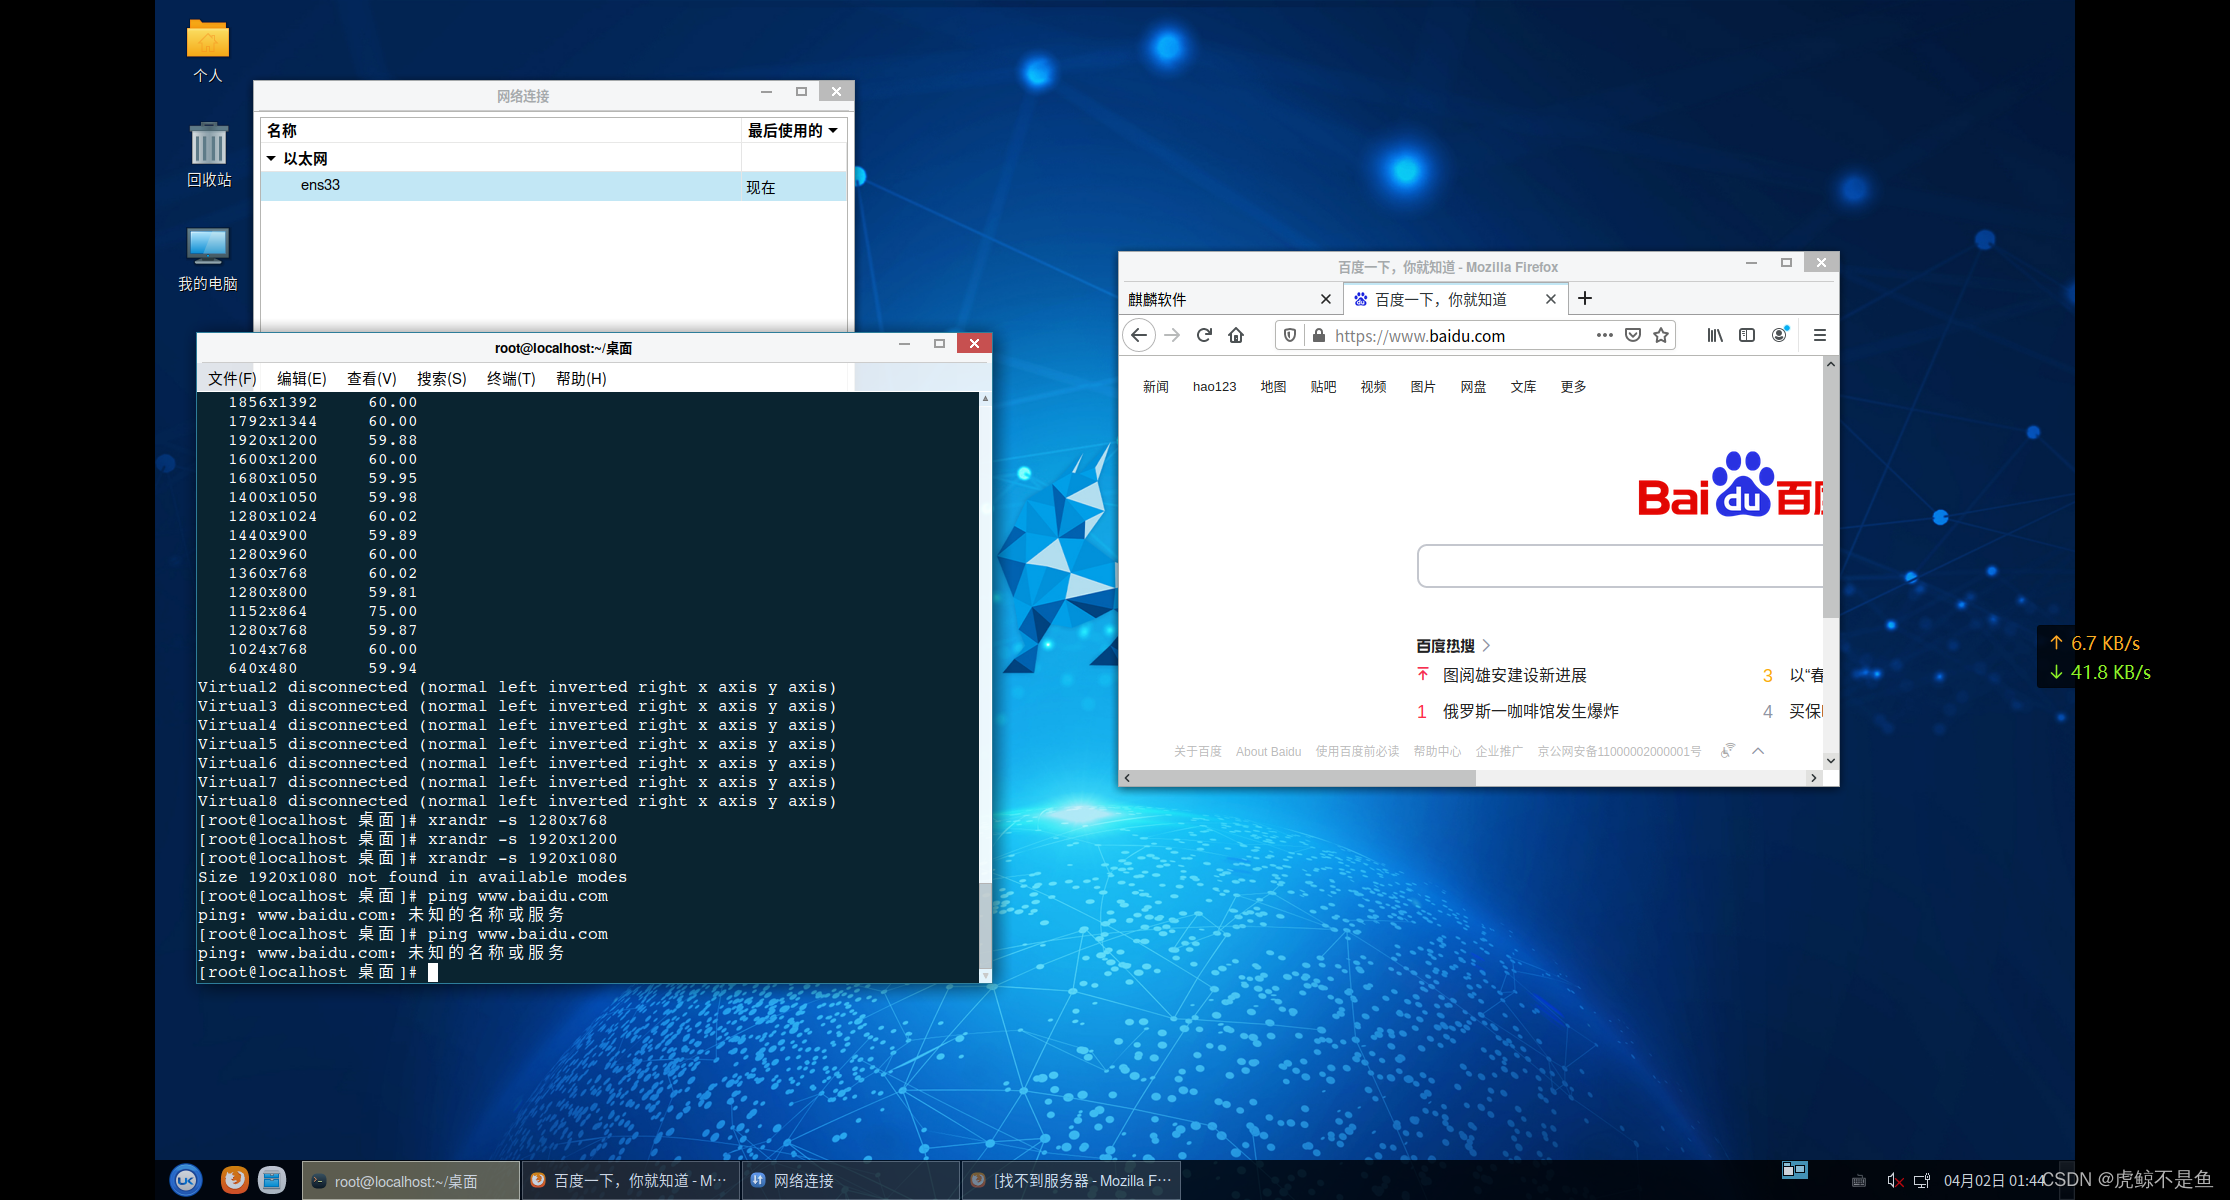Open page actions three-dot menu in address bar
Image resolution: width=2230 pixels, height=1200 pixels.
click(1604, 335)
